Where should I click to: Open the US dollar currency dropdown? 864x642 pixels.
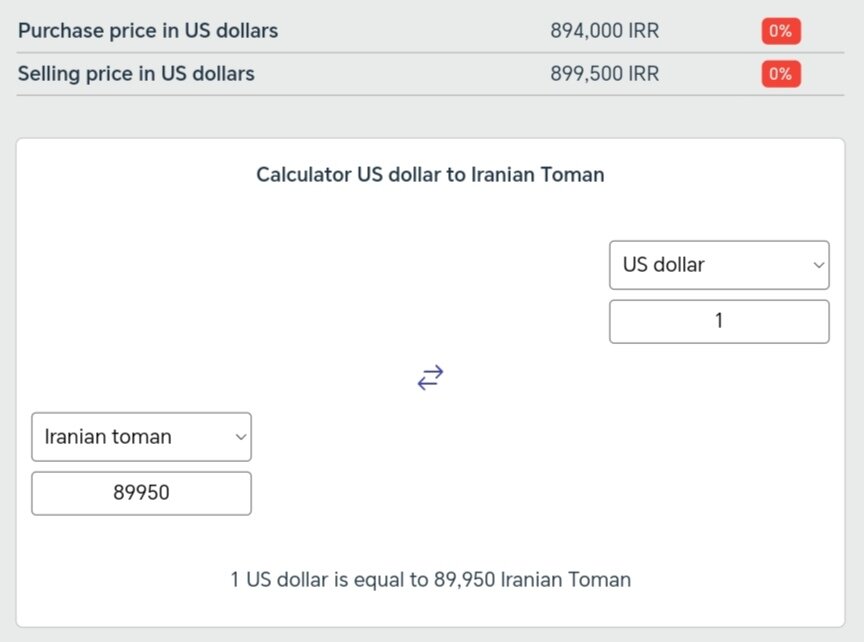click(x=718, y=265)
